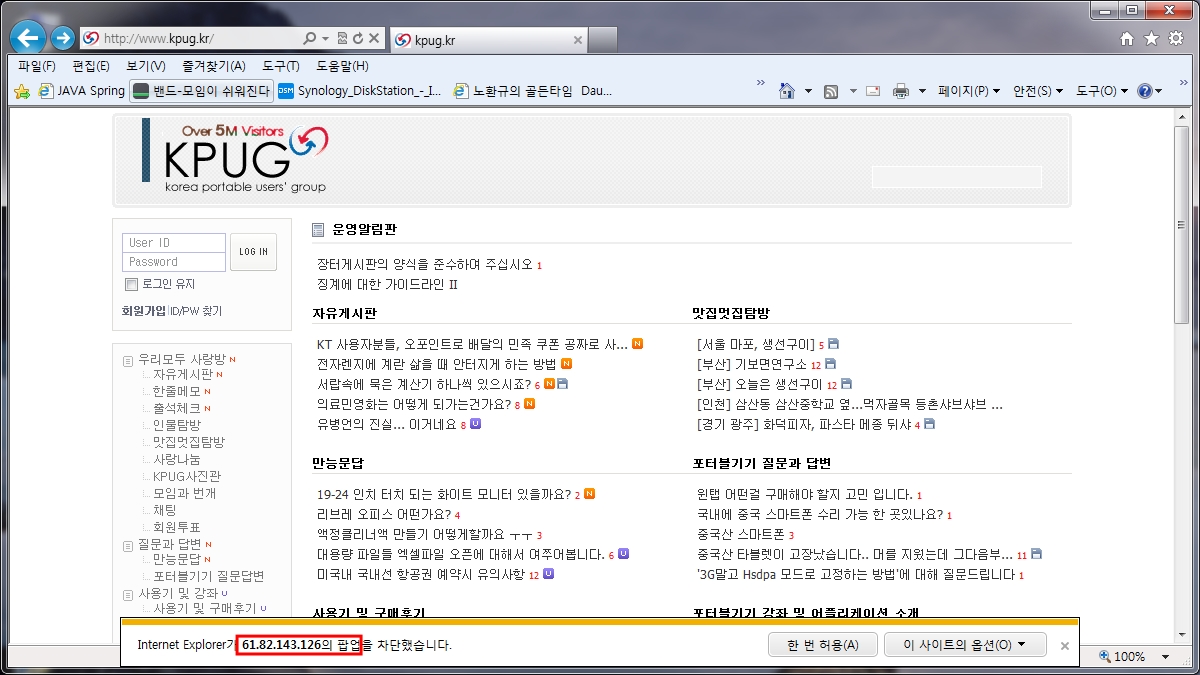Viewport: 1200px width, 675px height.
Task: Open the JAVA Spring favorite
Action: click(82, 91)
